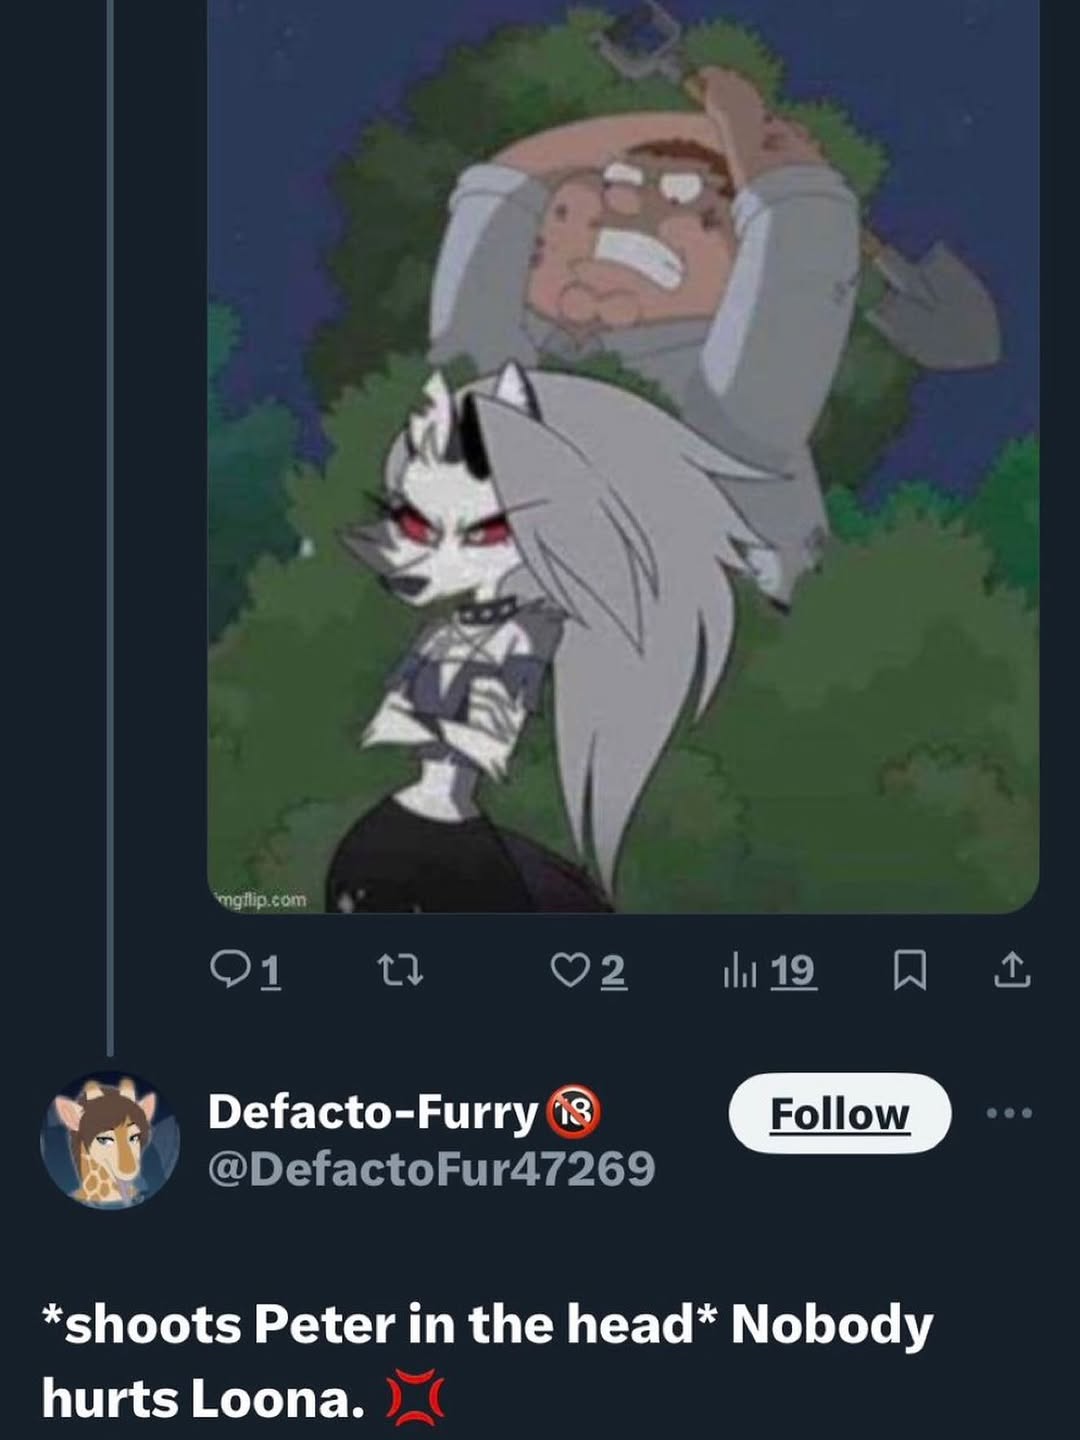Click the reply count number 1
This screenshot has width=1080, height=1440.
point(270,970)
